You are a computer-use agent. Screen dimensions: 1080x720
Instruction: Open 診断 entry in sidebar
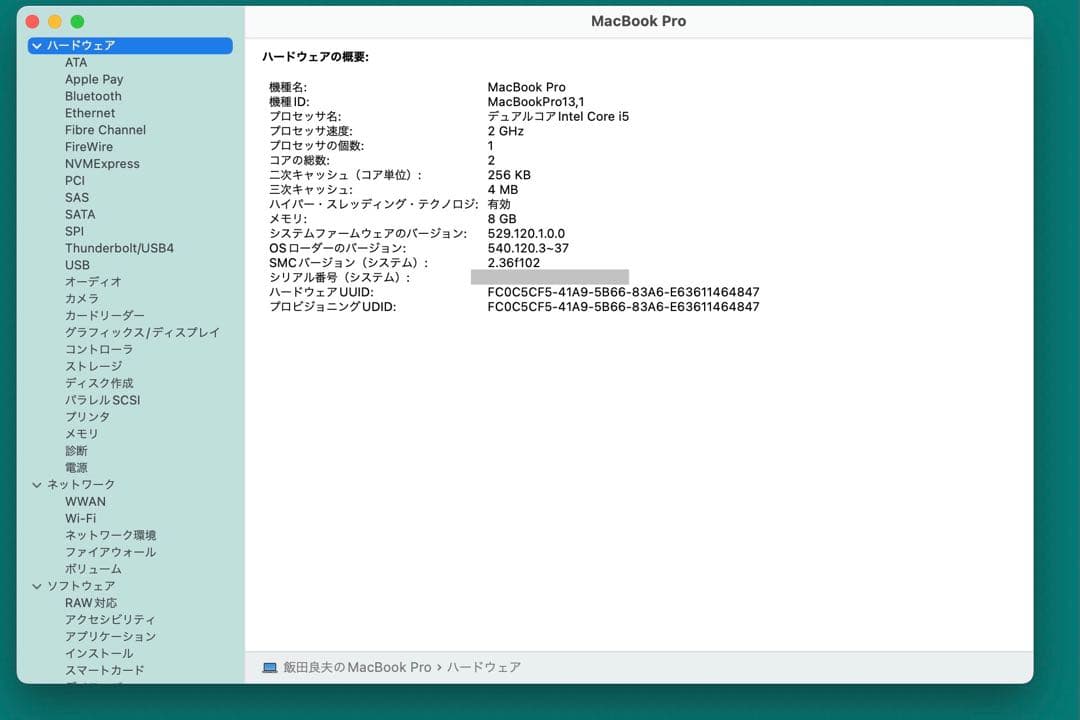click(x=76, y=451)
